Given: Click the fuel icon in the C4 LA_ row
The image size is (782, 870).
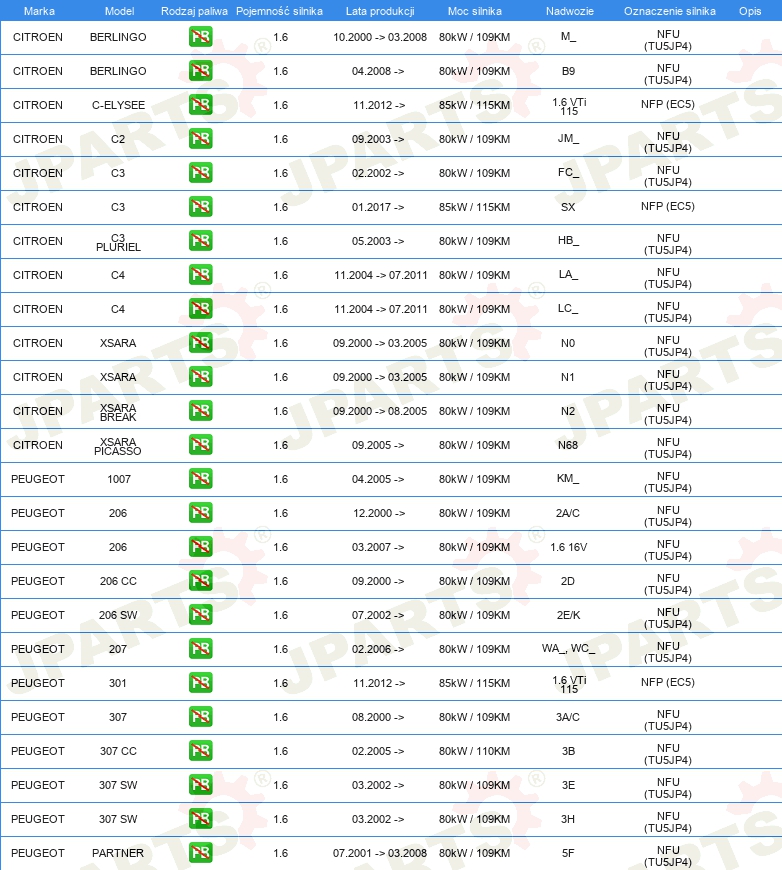Looking at the screenshot, I should [200, 275].
